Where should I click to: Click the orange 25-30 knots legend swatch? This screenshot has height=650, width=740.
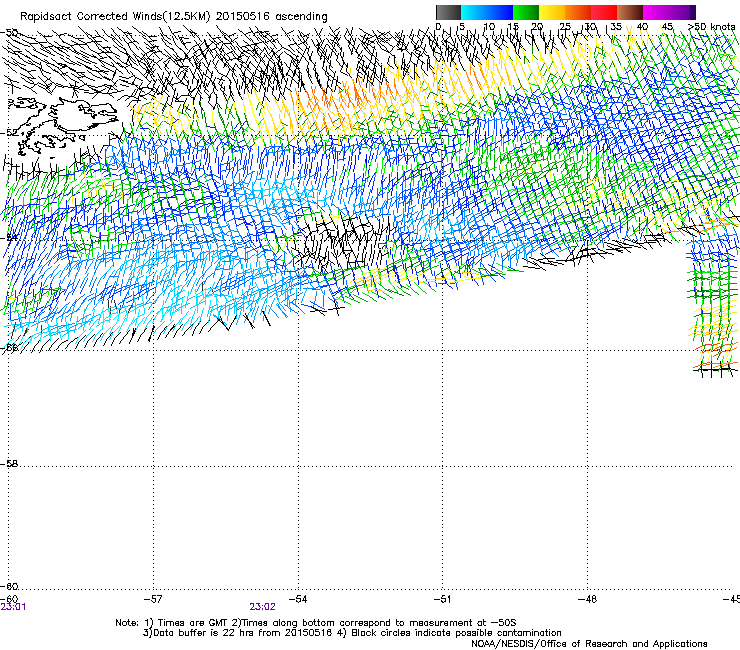pos(578,12)
